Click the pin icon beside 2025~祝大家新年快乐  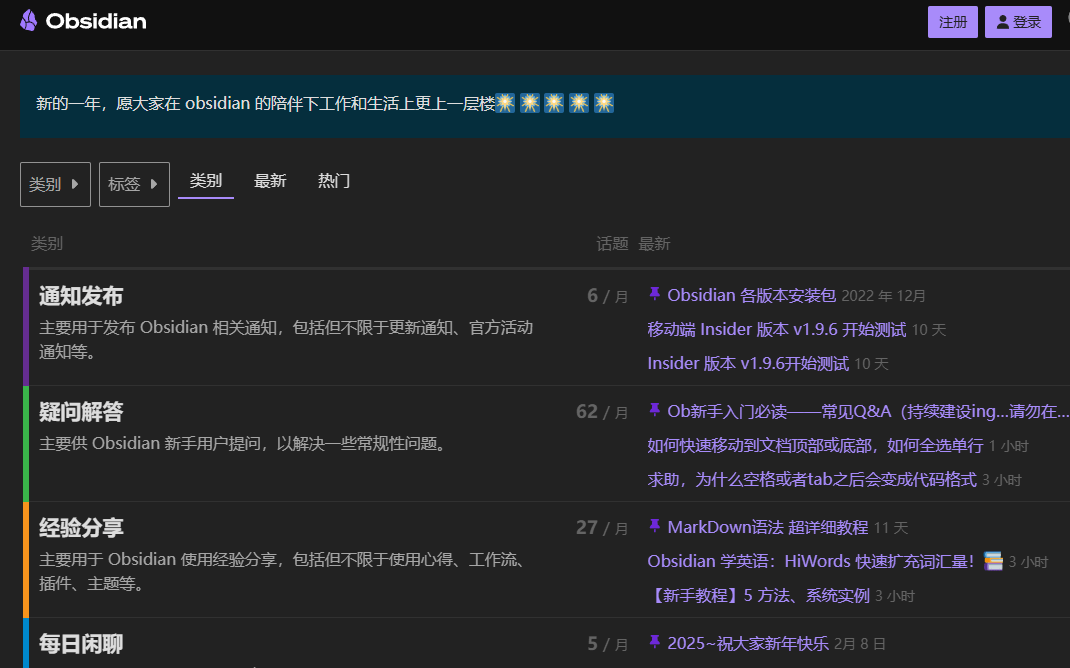pos(654,642)
